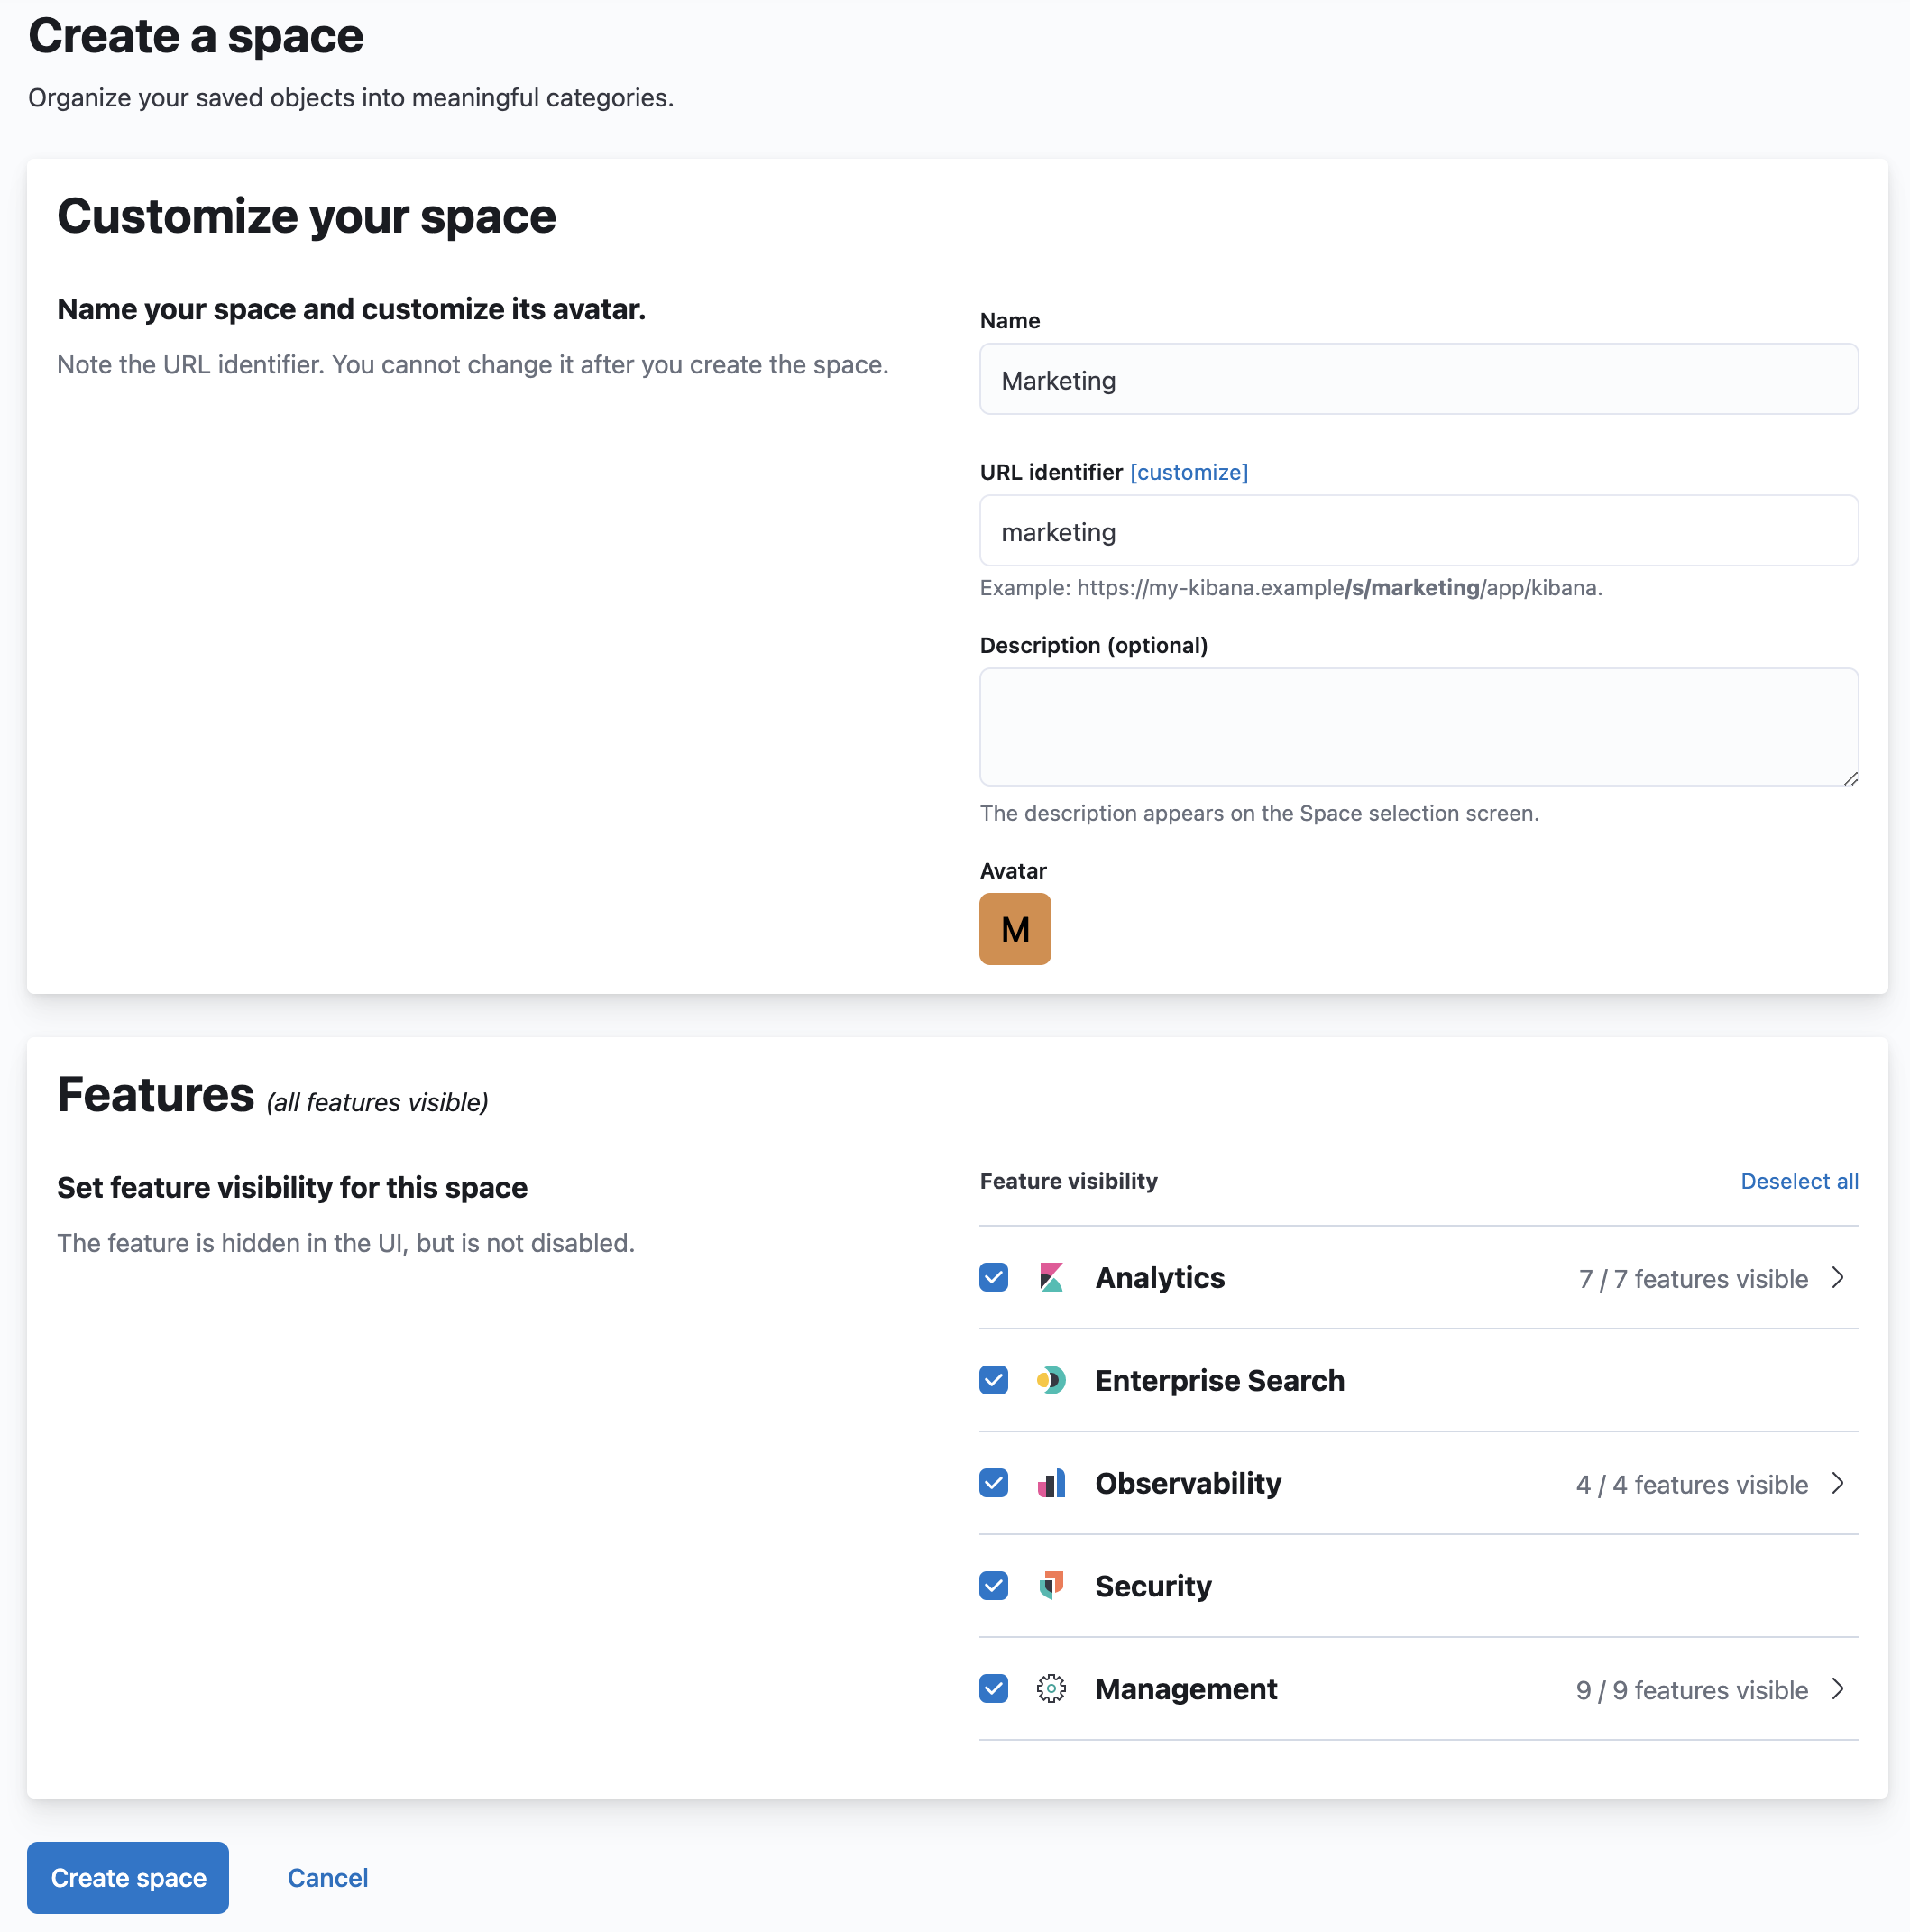Viewport: 1910px width, 1932px height.
Task: Click Deselect all features
Action: [1798, 1181]
